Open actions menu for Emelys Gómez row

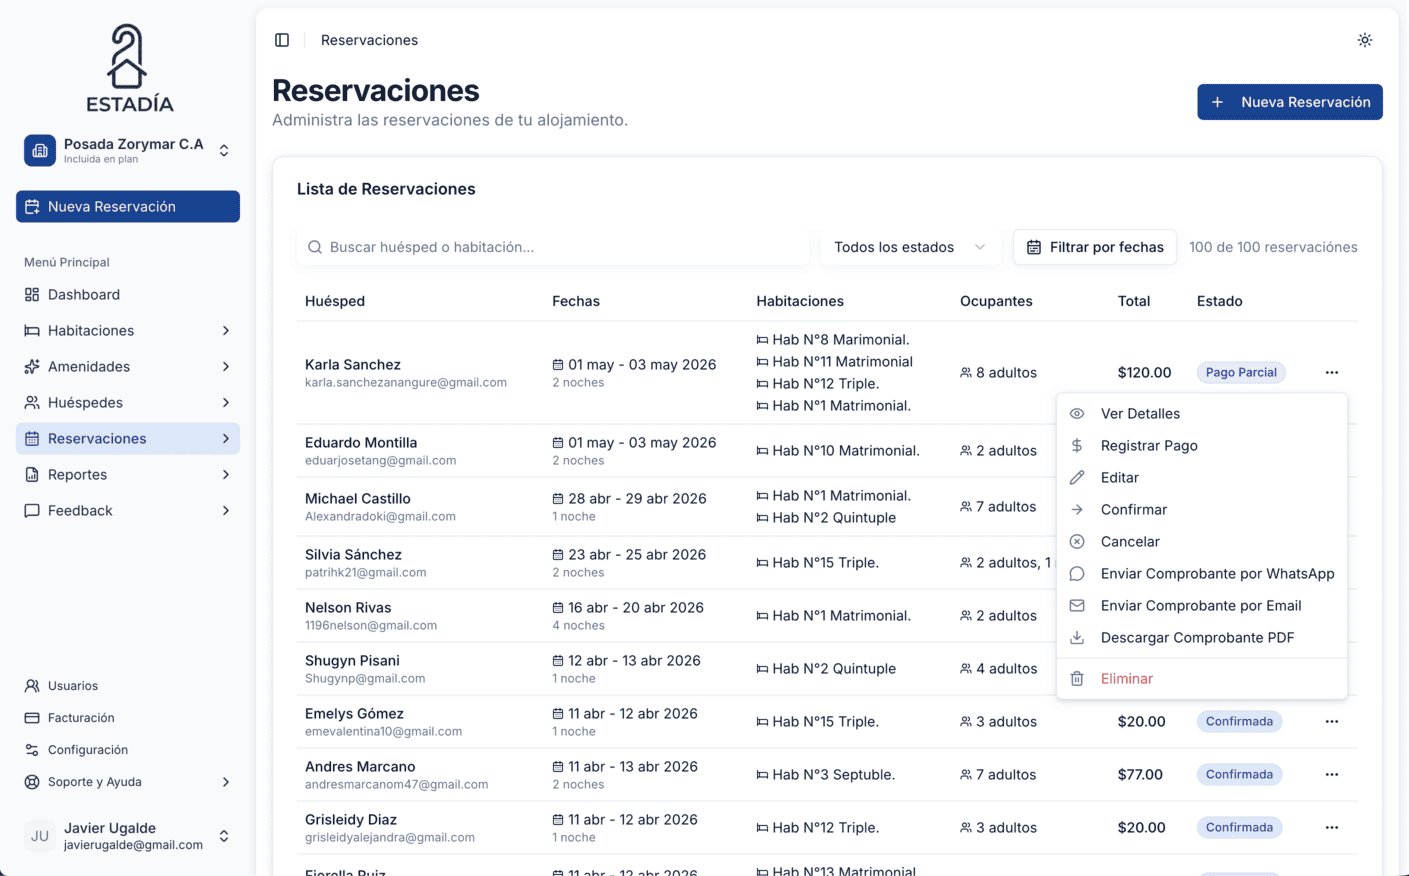(1332, 721)
